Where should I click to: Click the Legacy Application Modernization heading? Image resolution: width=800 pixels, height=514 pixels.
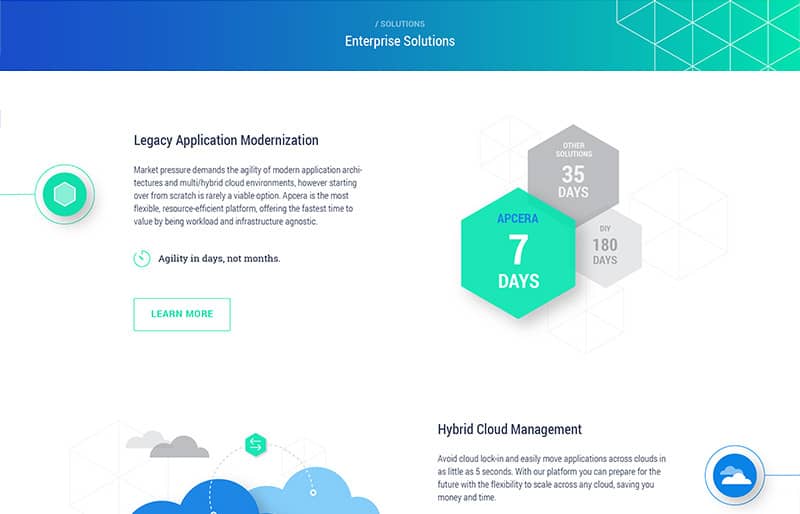click(x=226, y=140)
